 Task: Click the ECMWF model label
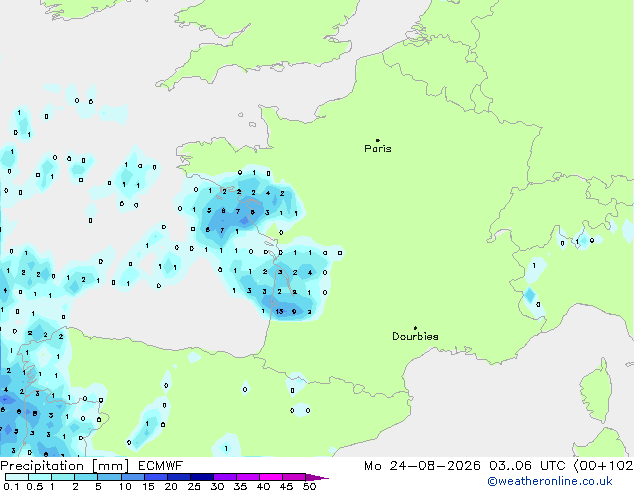[161, 466]
